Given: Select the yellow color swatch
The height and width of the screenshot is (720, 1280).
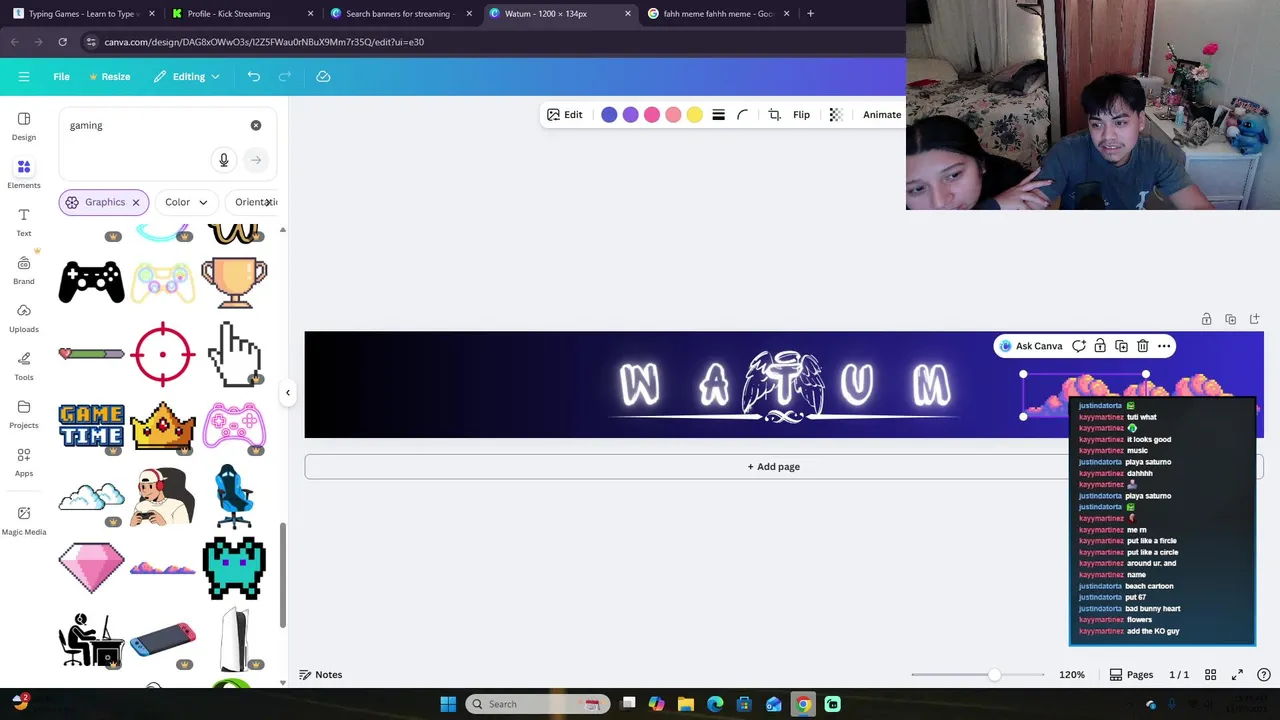Looking at the screenshot, I should 694,115.
